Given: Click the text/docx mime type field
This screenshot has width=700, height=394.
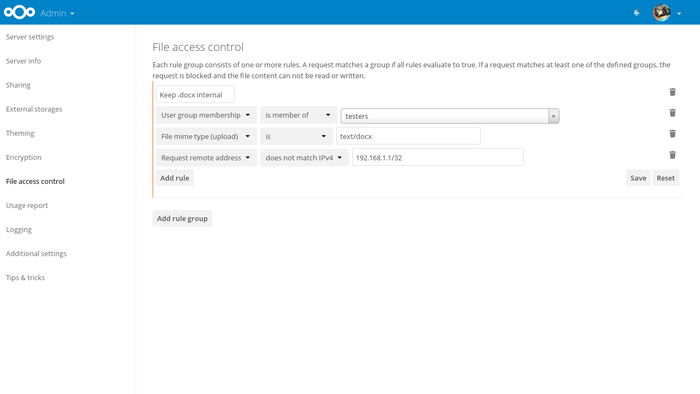Looking at the screenshot, I should click(x=408, y=136).
